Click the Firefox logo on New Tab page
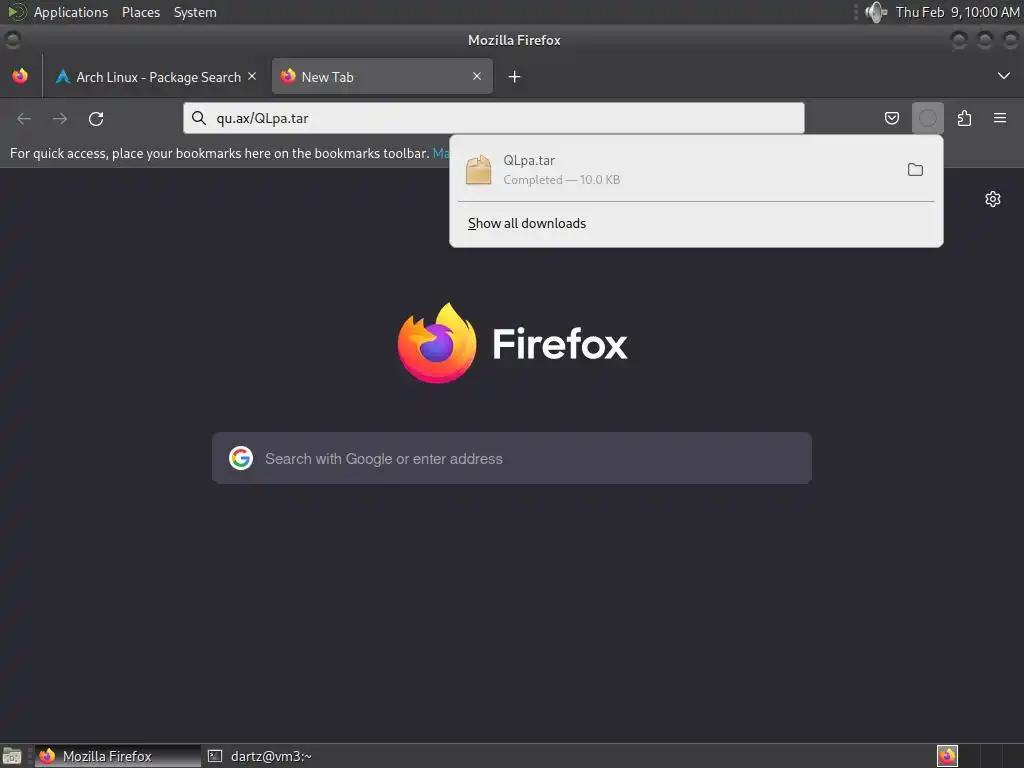 pos(437,343)
